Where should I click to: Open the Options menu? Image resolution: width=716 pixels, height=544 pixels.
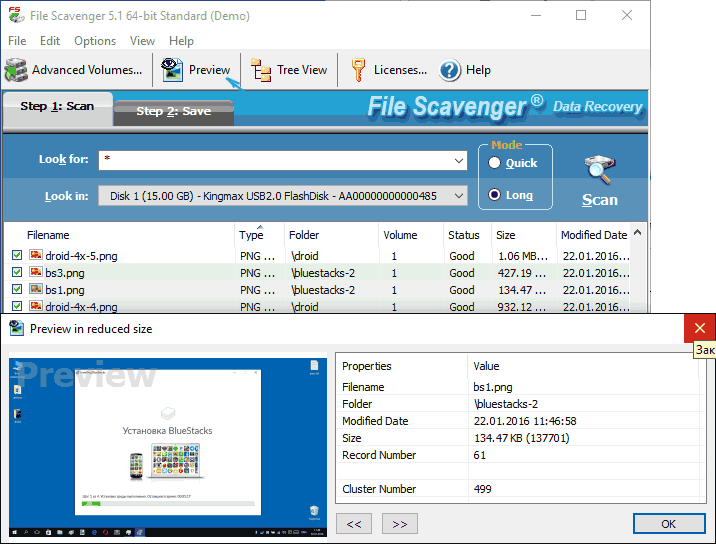[x=95, y=41]
